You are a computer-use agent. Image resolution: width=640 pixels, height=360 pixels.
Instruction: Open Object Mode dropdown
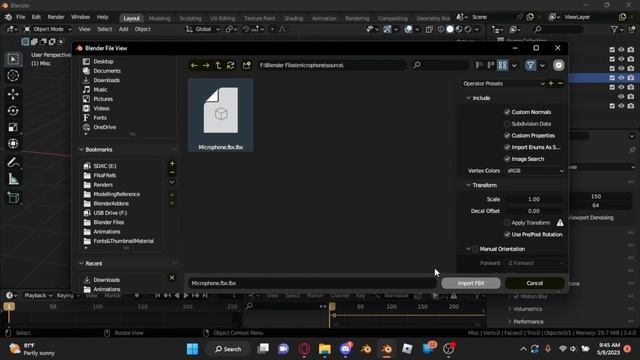tap(48, 29)
